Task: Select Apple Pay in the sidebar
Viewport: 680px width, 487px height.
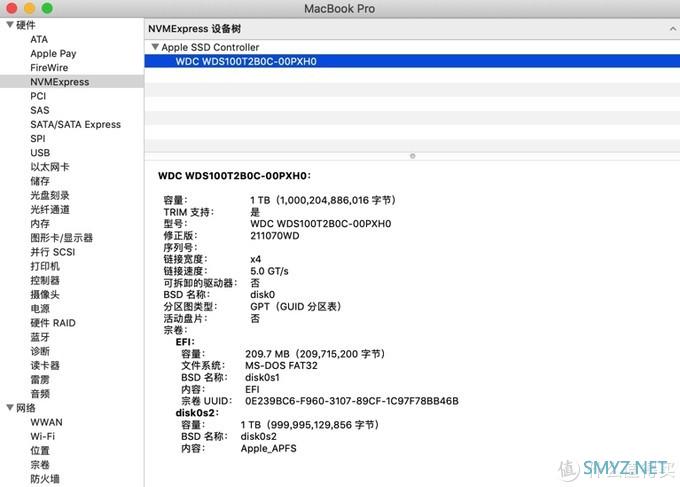Action: click(53, 54)
